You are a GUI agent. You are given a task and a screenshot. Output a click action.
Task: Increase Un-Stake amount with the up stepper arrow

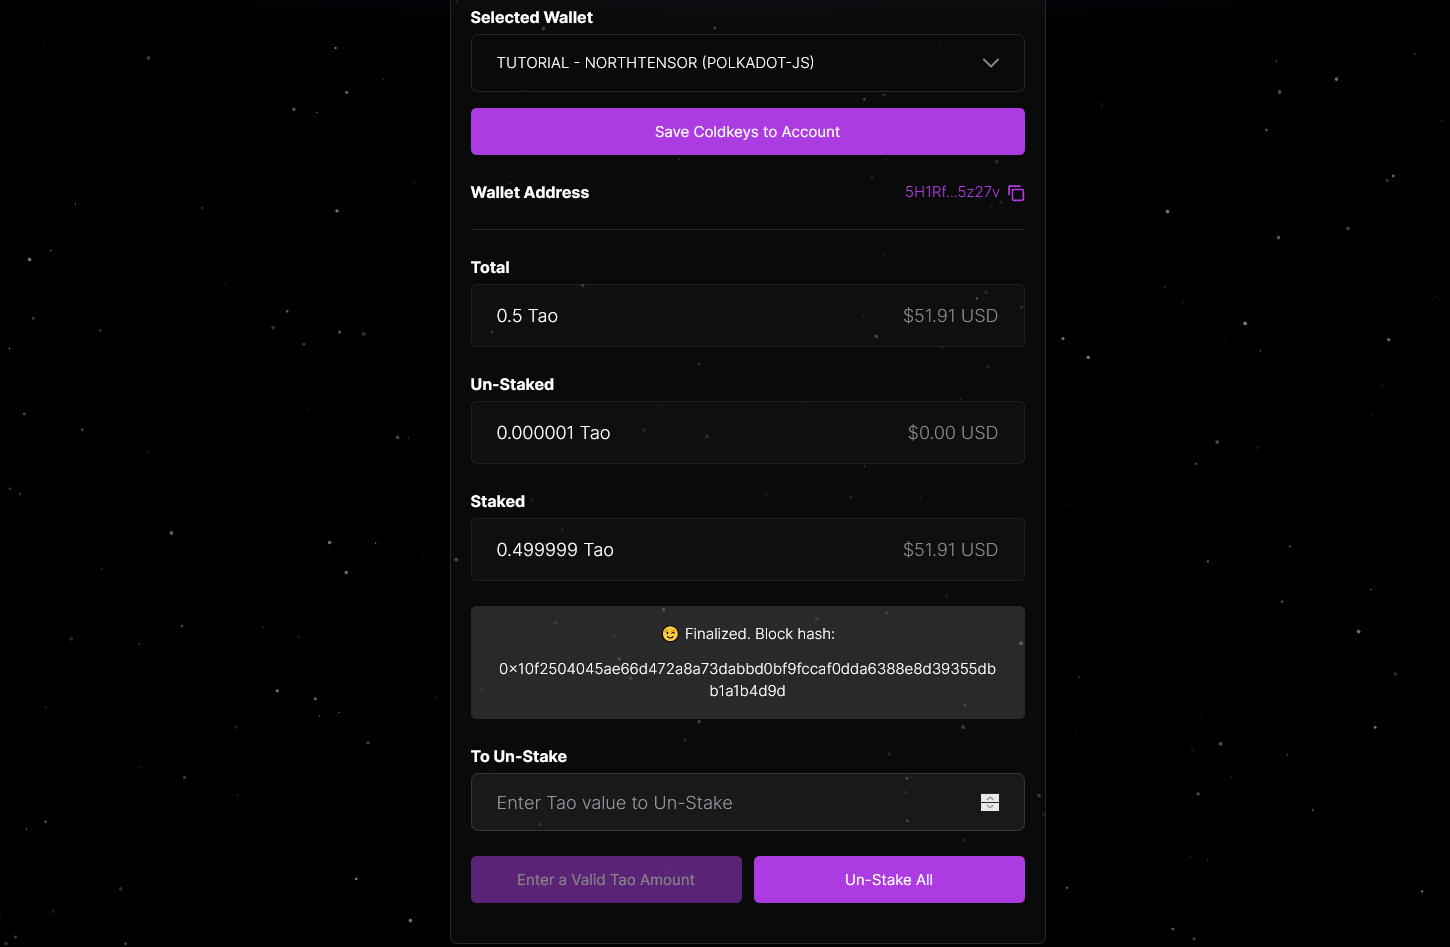[x=990, y=797]
